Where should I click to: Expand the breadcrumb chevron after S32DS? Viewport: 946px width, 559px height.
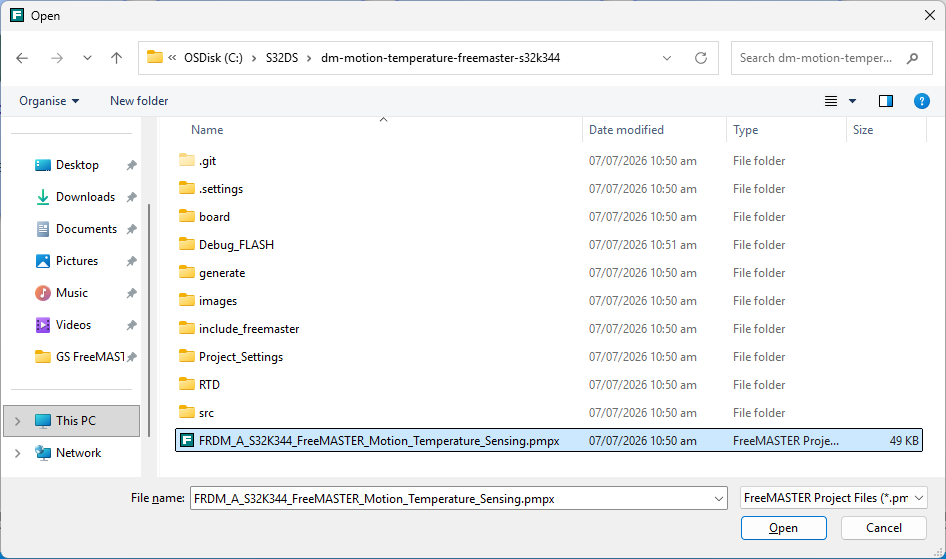click(310, 58)
